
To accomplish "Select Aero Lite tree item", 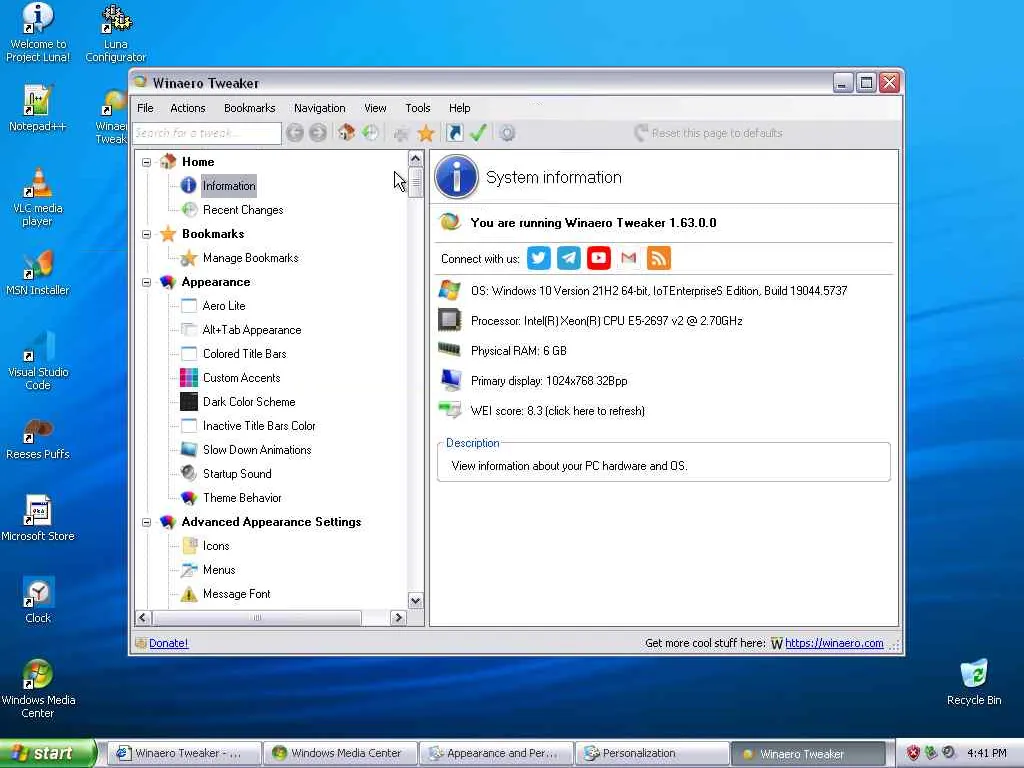I will coord(224,306).
